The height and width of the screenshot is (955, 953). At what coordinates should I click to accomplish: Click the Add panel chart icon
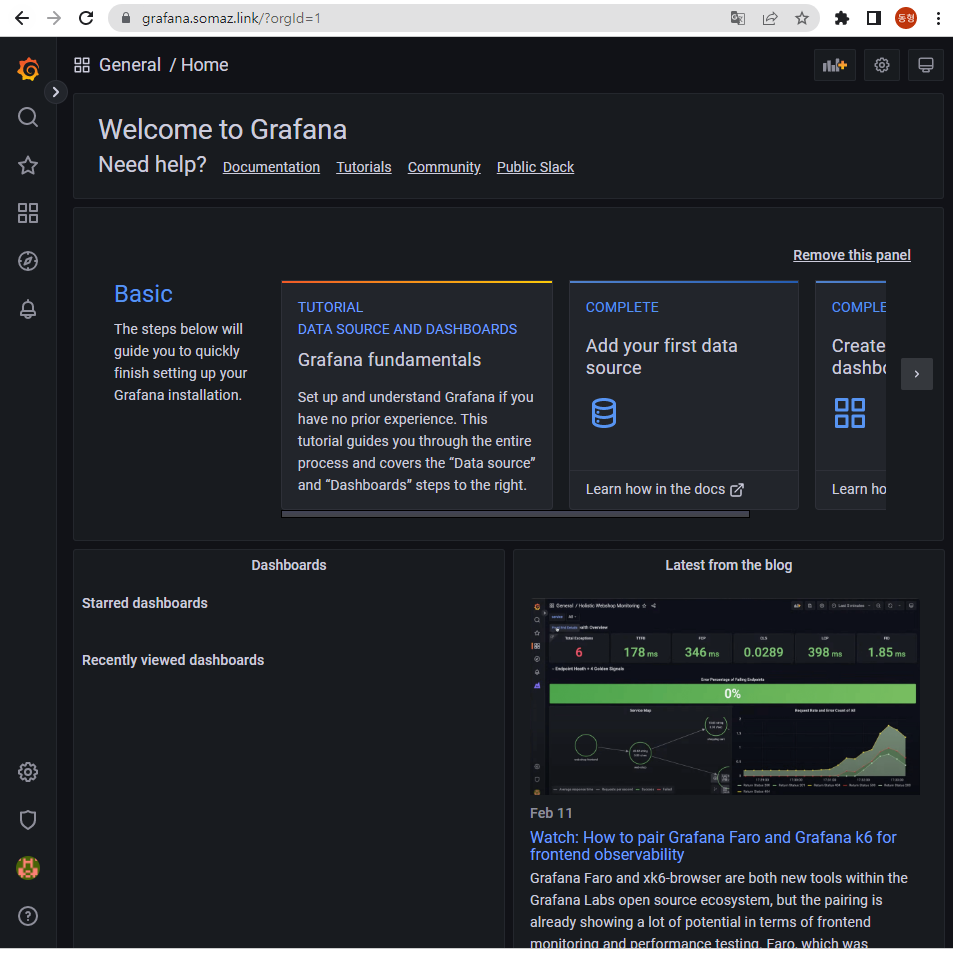pyautogui.click(x=835, y=65)
